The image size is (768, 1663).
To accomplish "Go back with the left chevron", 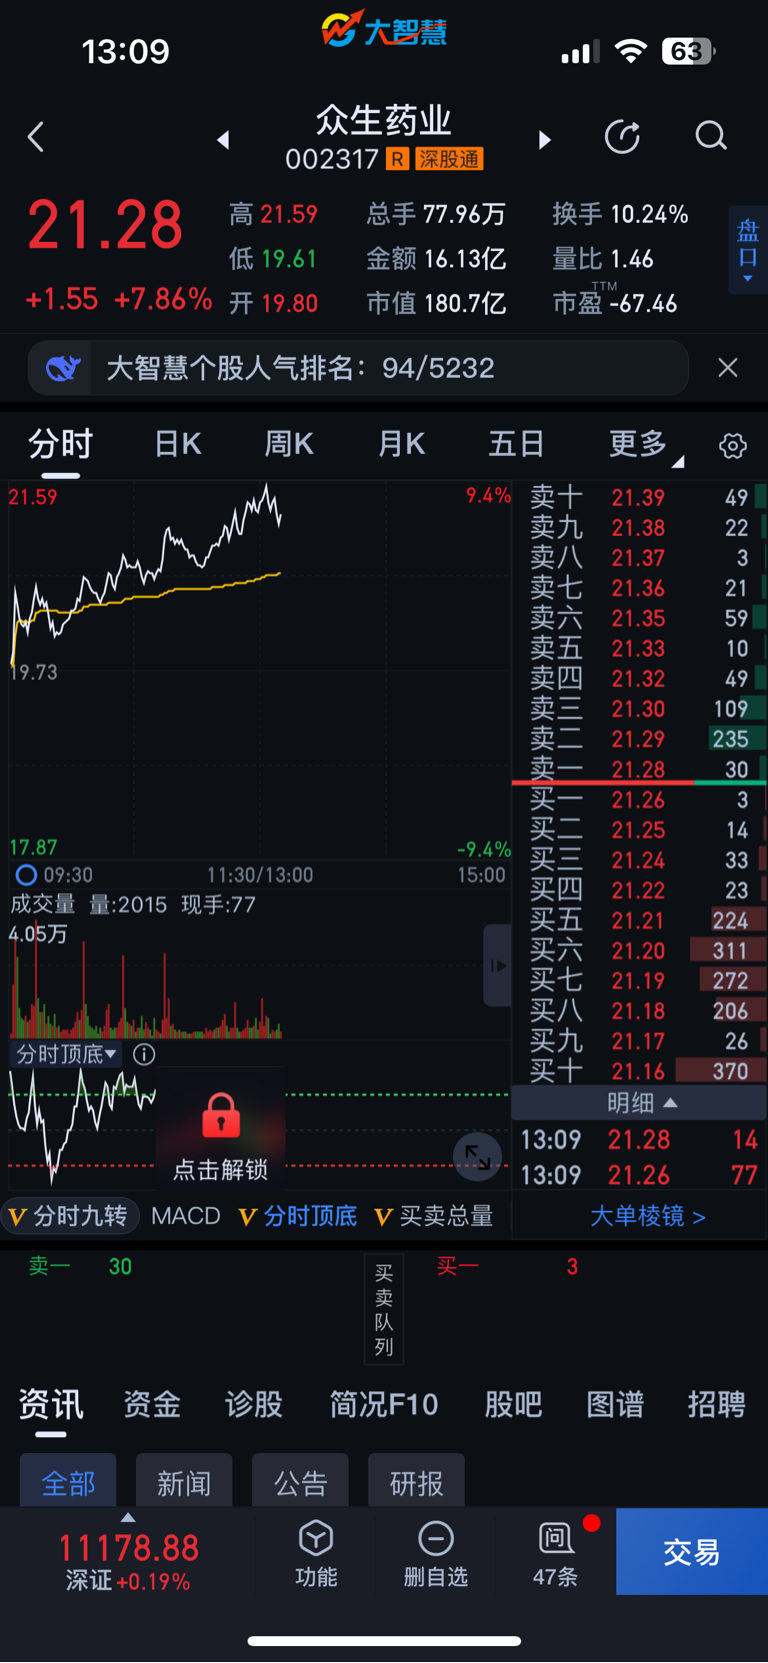I will click(x=36, y=137).
